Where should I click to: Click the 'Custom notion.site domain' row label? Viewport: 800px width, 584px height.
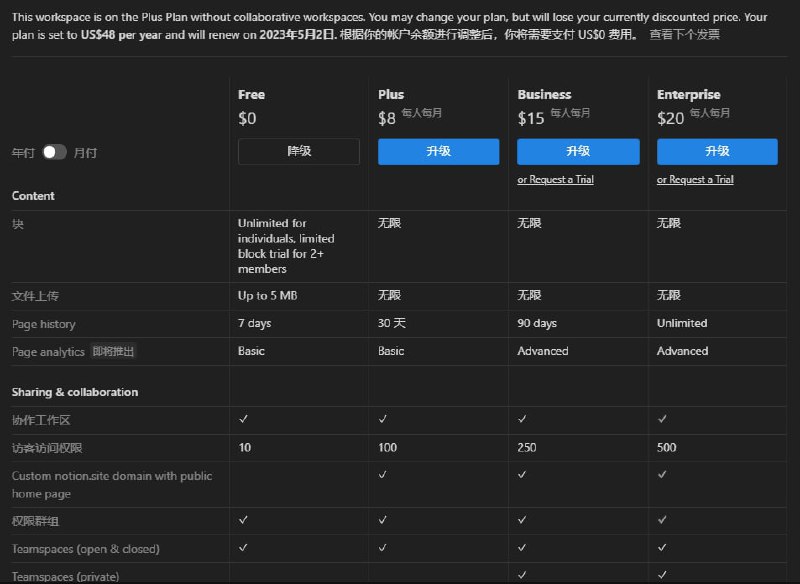(x=112, y=485)
